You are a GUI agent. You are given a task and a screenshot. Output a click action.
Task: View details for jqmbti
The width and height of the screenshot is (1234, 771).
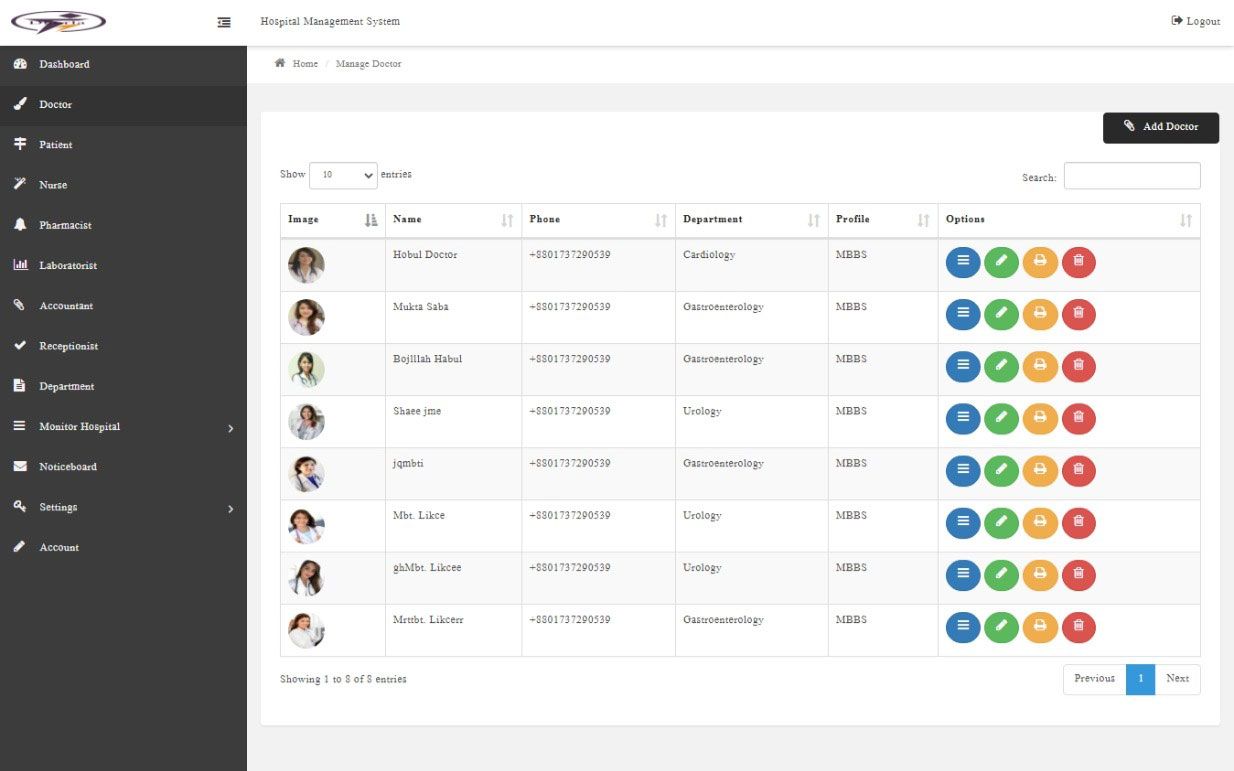point(963,470)
